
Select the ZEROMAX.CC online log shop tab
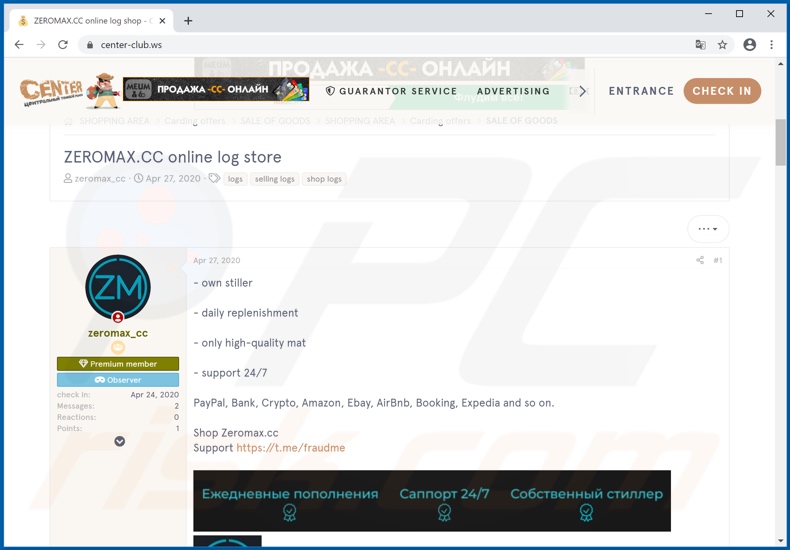pos(91,21)
